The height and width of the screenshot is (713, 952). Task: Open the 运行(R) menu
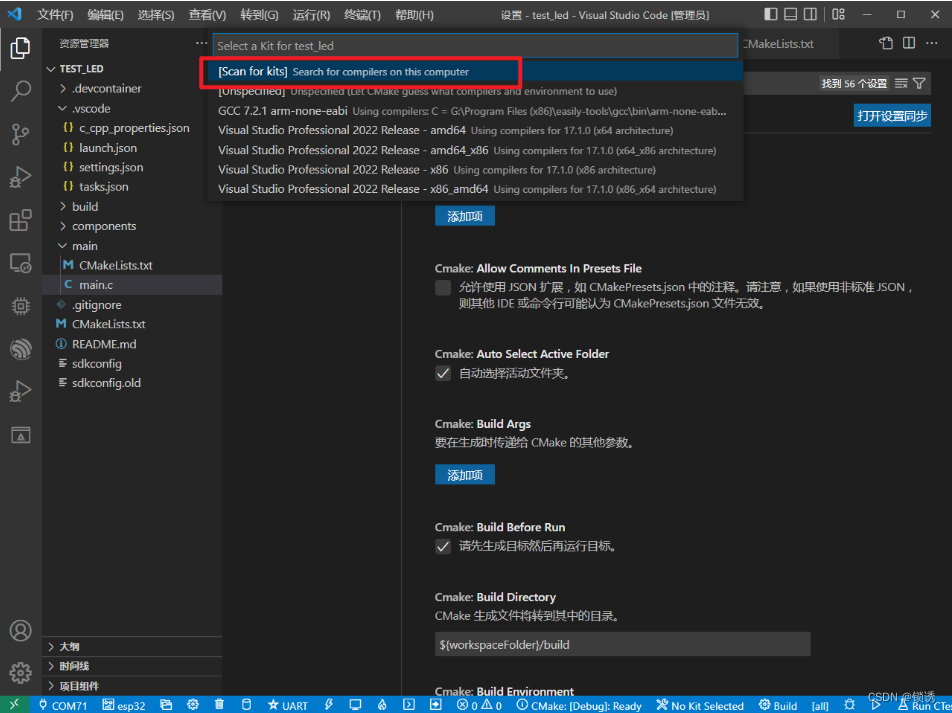click(311, 15)
